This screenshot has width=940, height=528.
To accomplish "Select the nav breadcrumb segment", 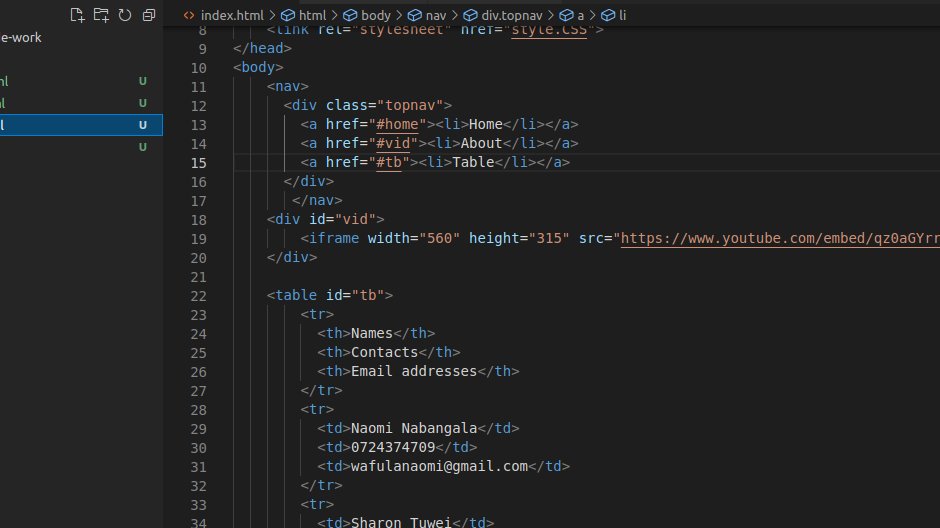I will (436, 16).
